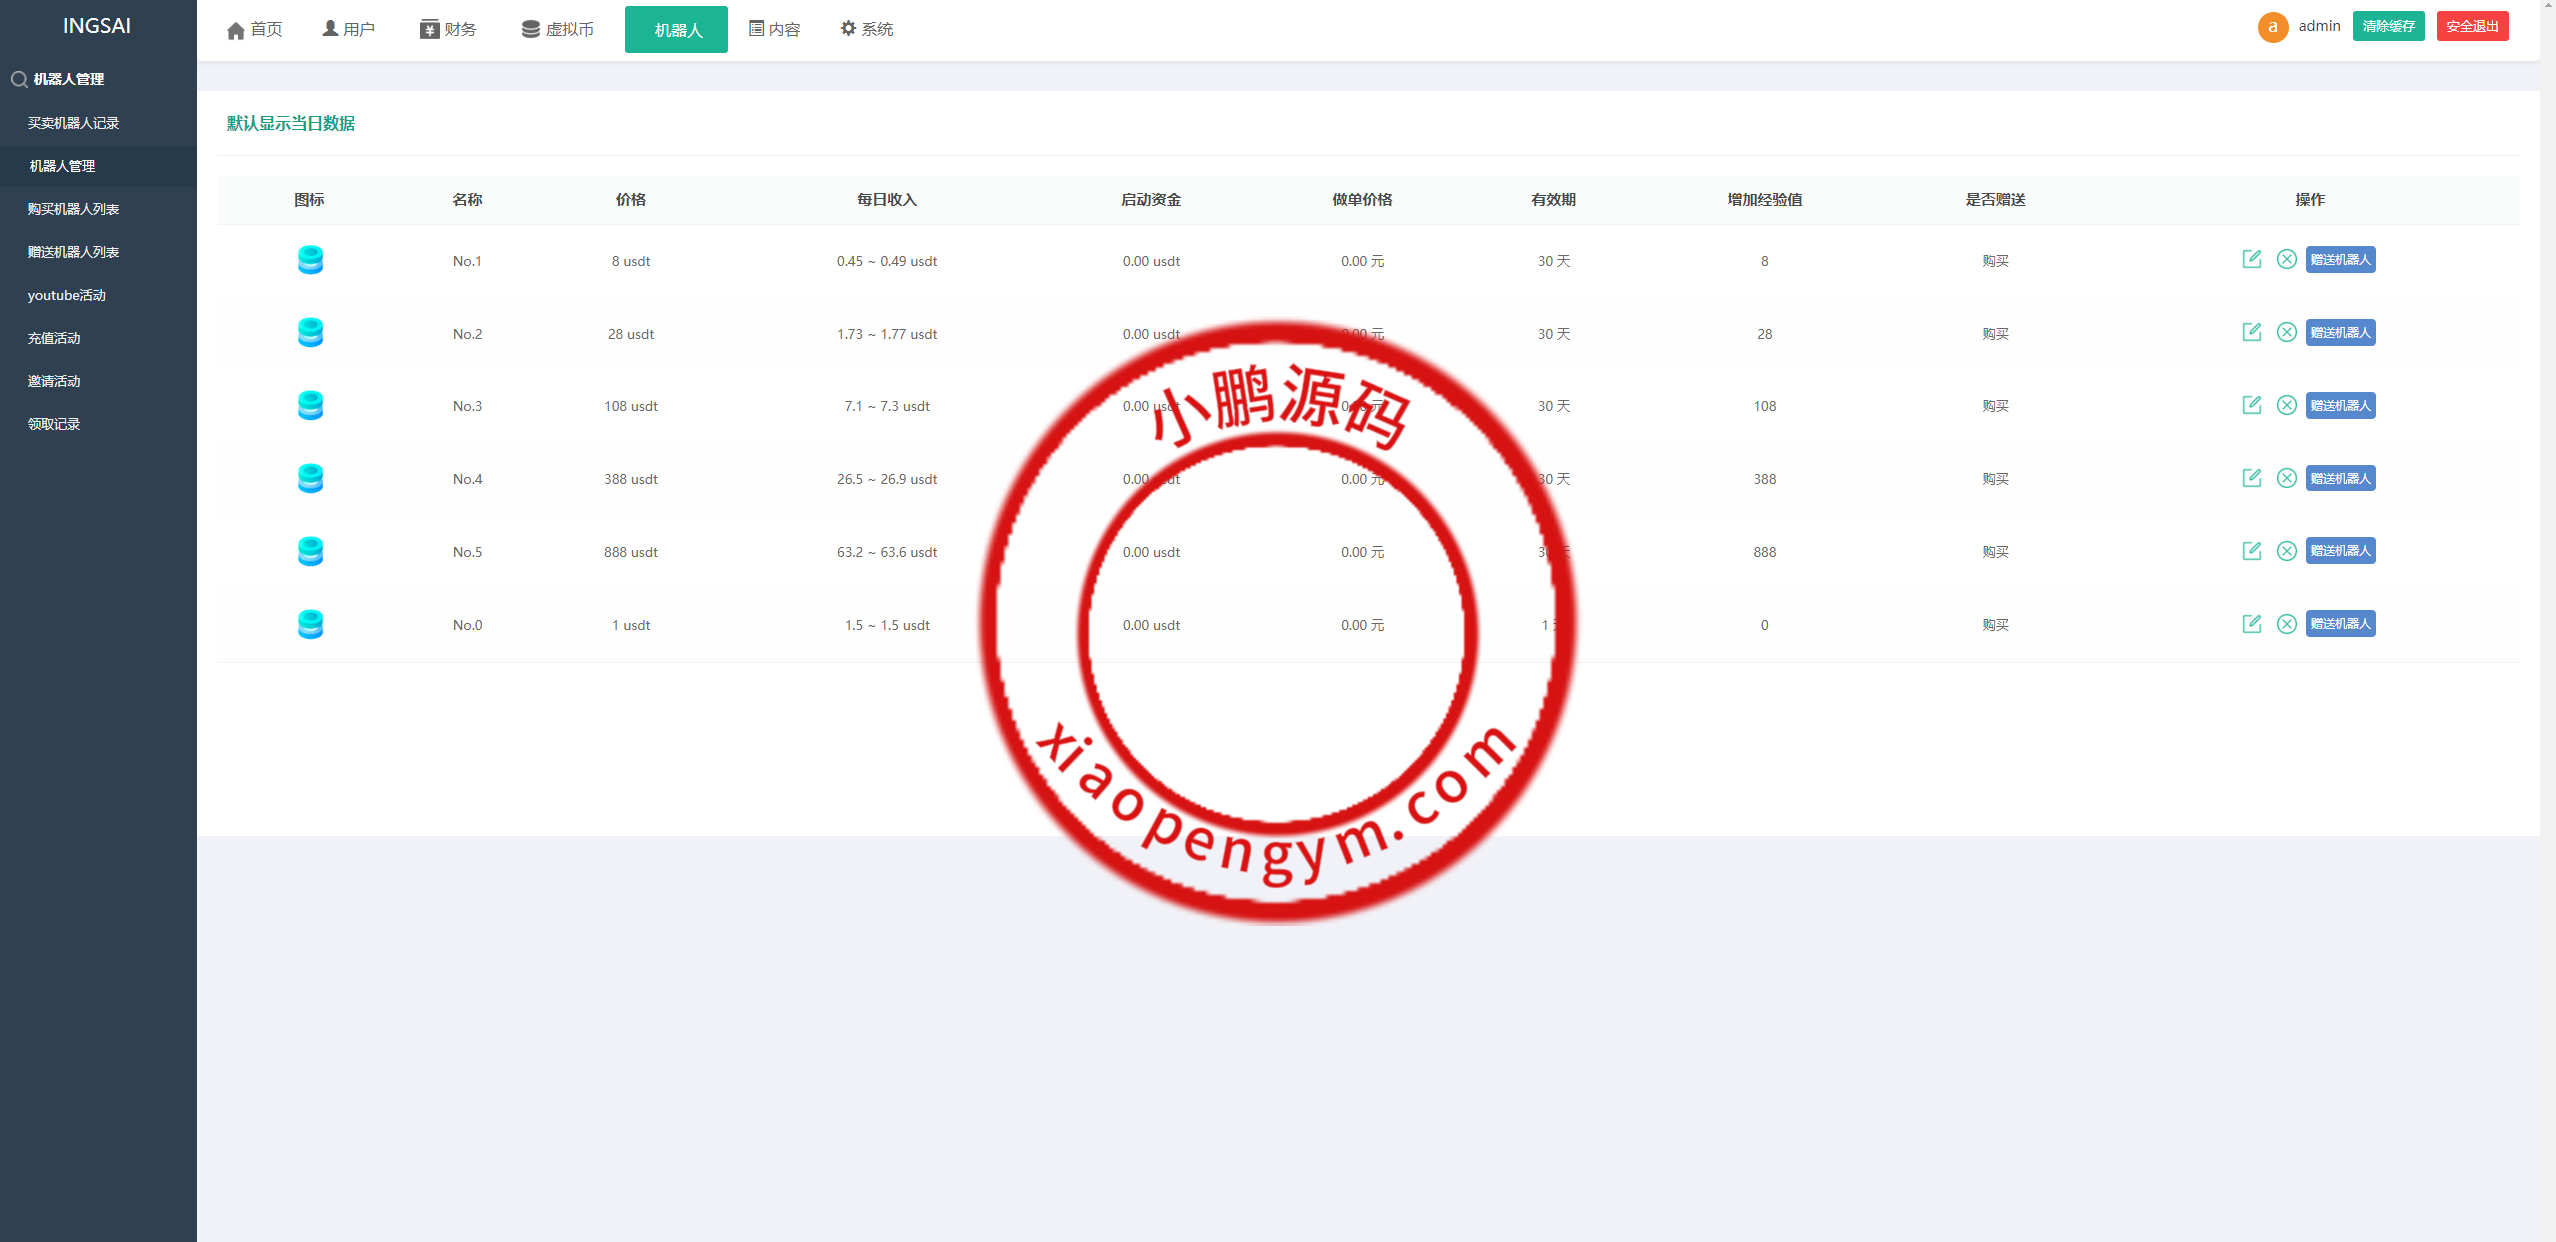Open the 首页 home menu
The image size is (2556, 1242).
(x=255, y=30)
